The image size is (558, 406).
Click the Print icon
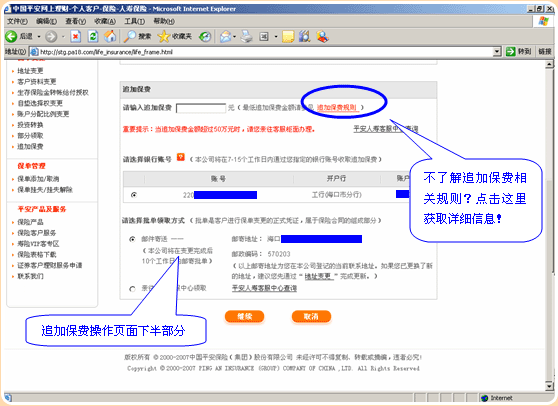pyautogui.click(x=247, y=36)
